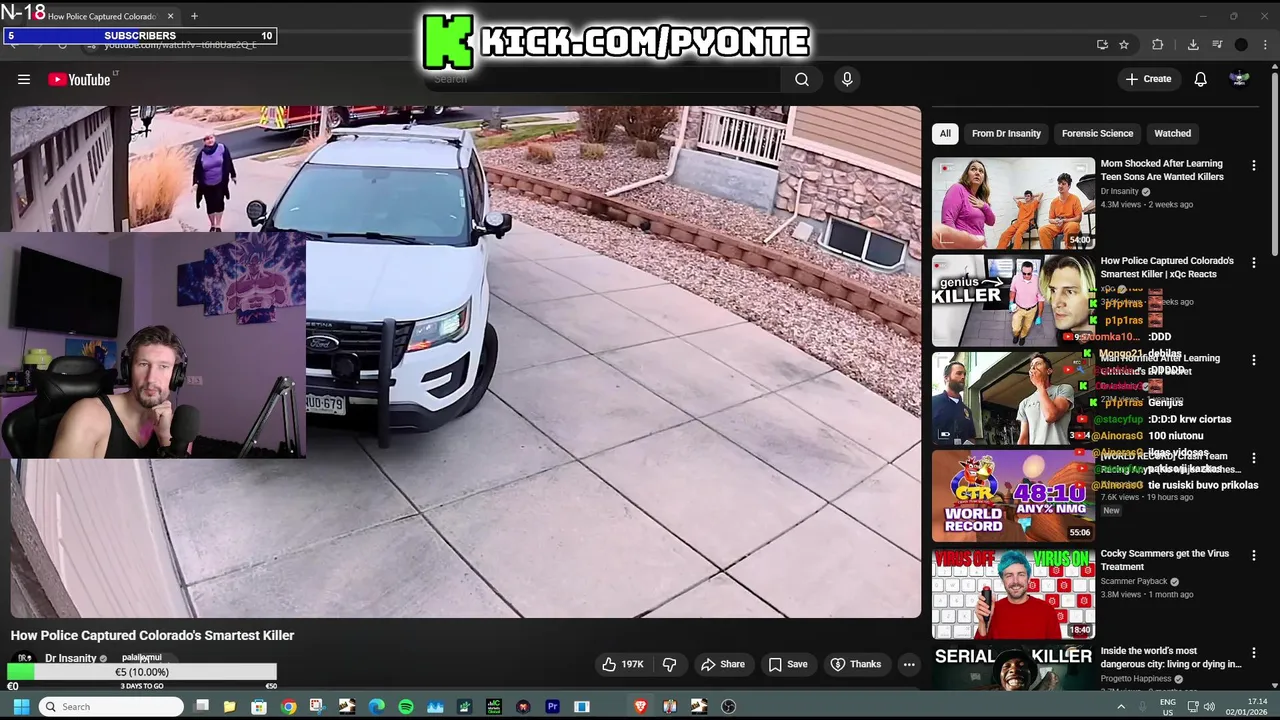Open Cocky Scammers get the Virus Treatment
The height and width of the screenshot is (720, 1280).
(x=1164, y=560)
